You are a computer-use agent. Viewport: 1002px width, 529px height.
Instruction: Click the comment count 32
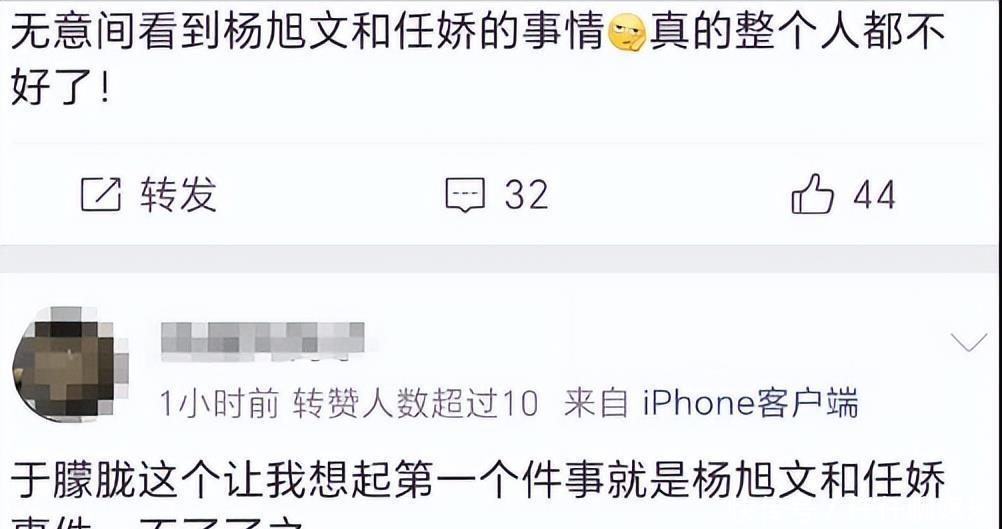click(527, 194)
